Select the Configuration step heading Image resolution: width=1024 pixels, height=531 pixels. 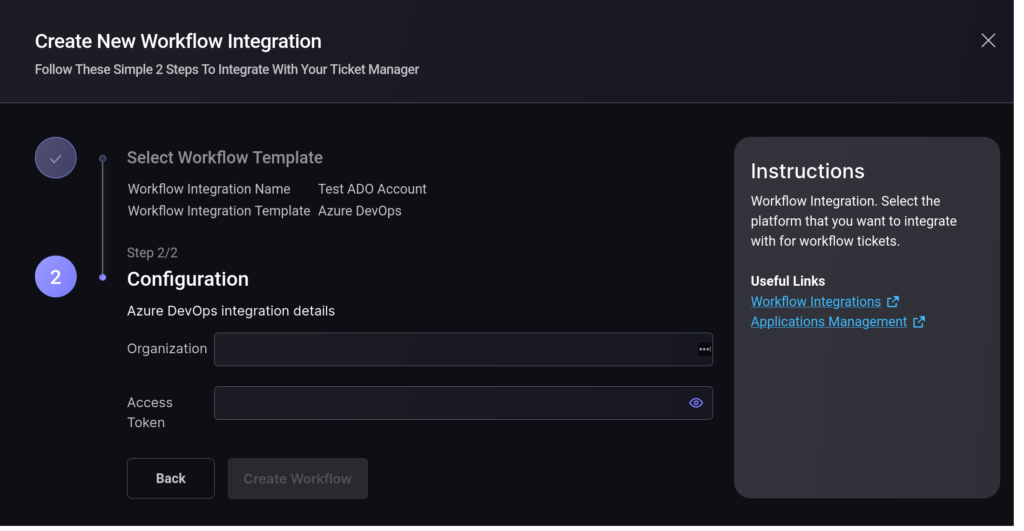point(187,279)
